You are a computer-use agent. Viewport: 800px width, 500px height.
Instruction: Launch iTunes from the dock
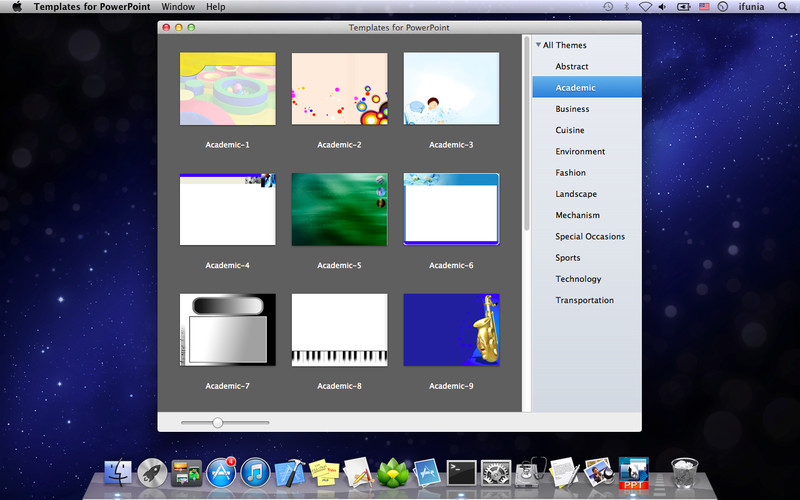point(255,472)
